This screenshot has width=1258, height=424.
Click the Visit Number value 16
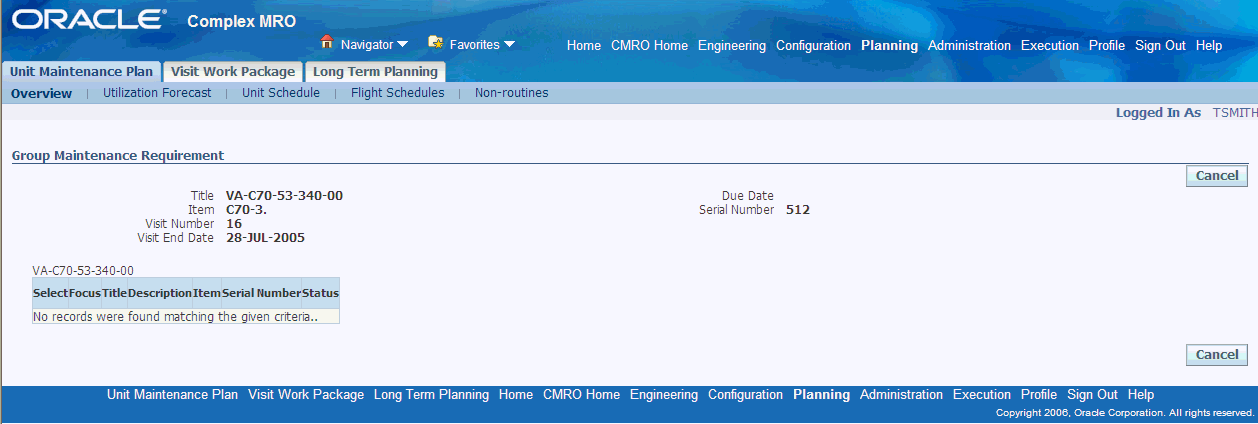point(234,224)
